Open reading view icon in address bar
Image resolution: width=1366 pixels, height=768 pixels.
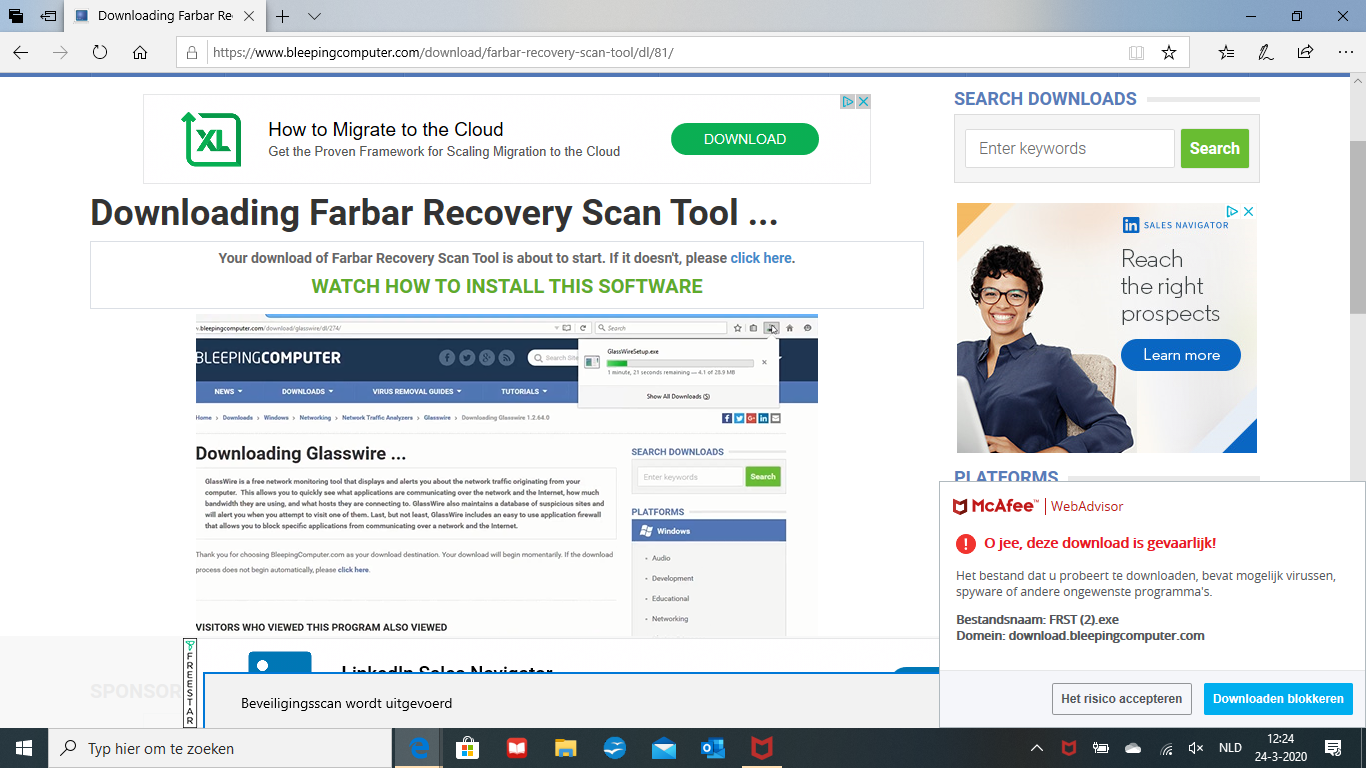(x=1136, y=52)
